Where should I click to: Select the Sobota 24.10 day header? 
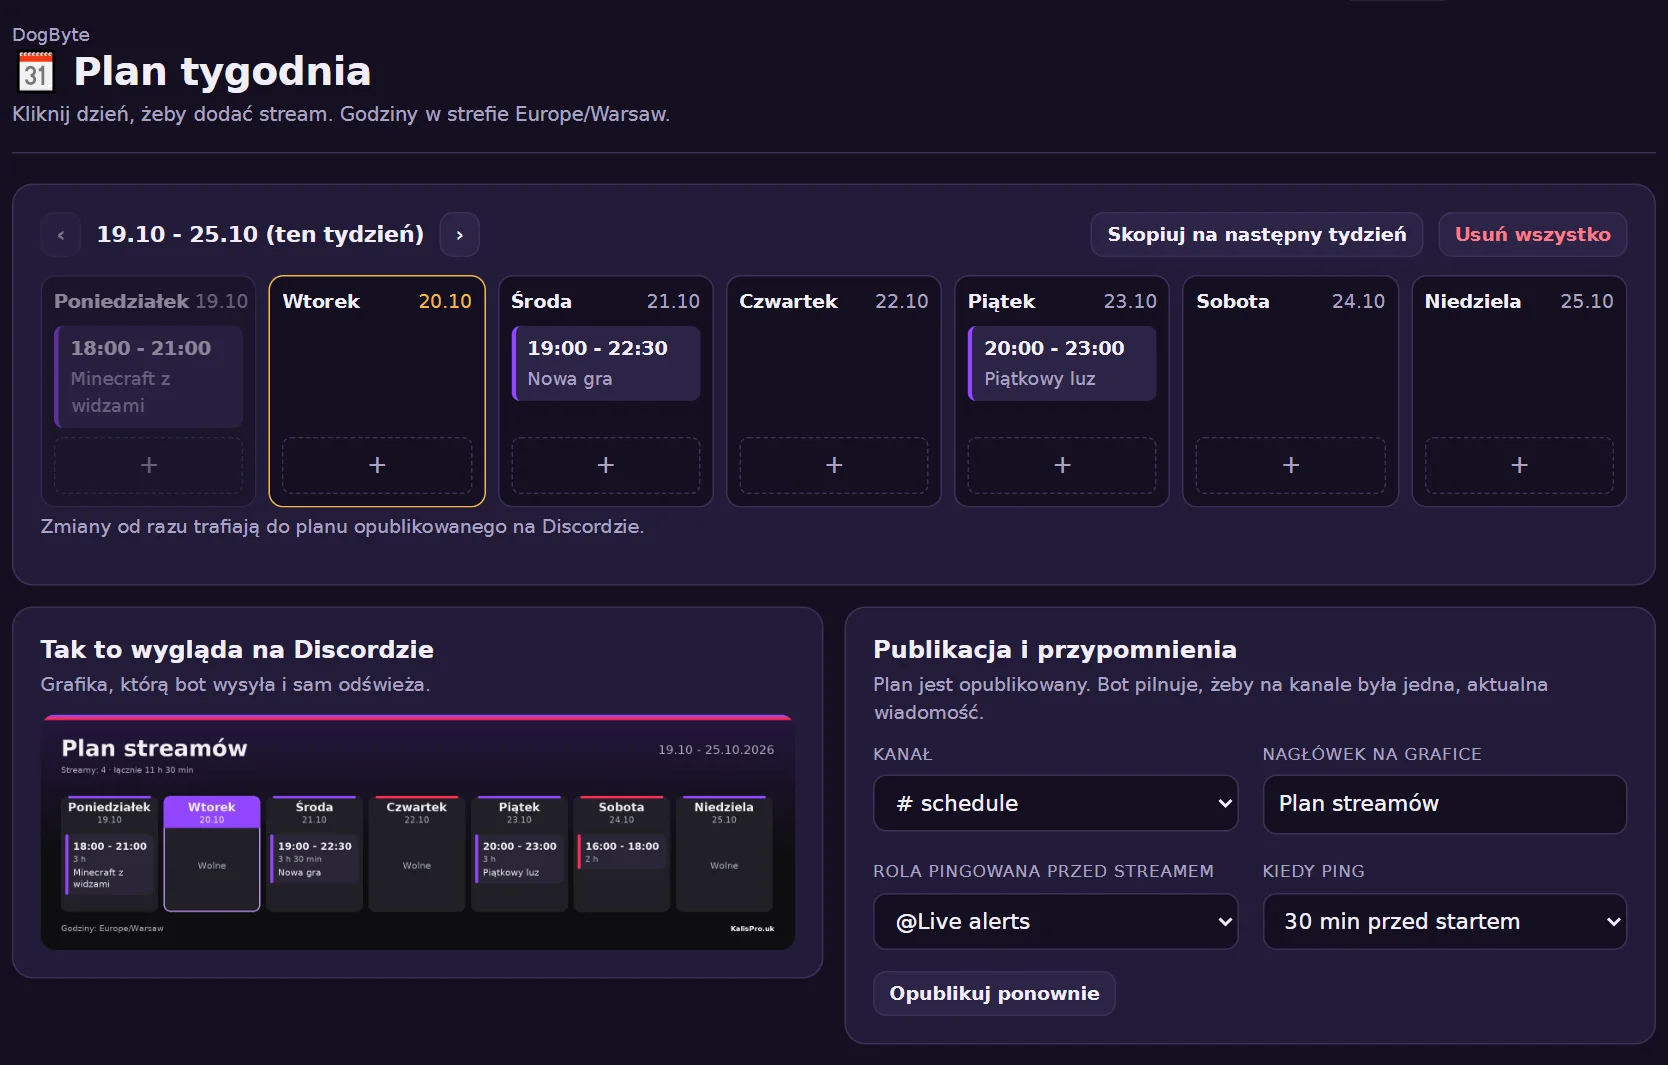pos(1291,301)
